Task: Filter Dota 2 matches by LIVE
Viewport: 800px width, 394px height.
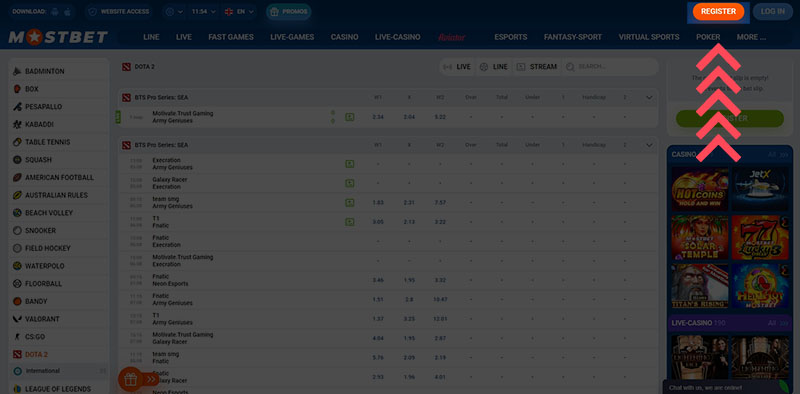Action: [457, 67]
